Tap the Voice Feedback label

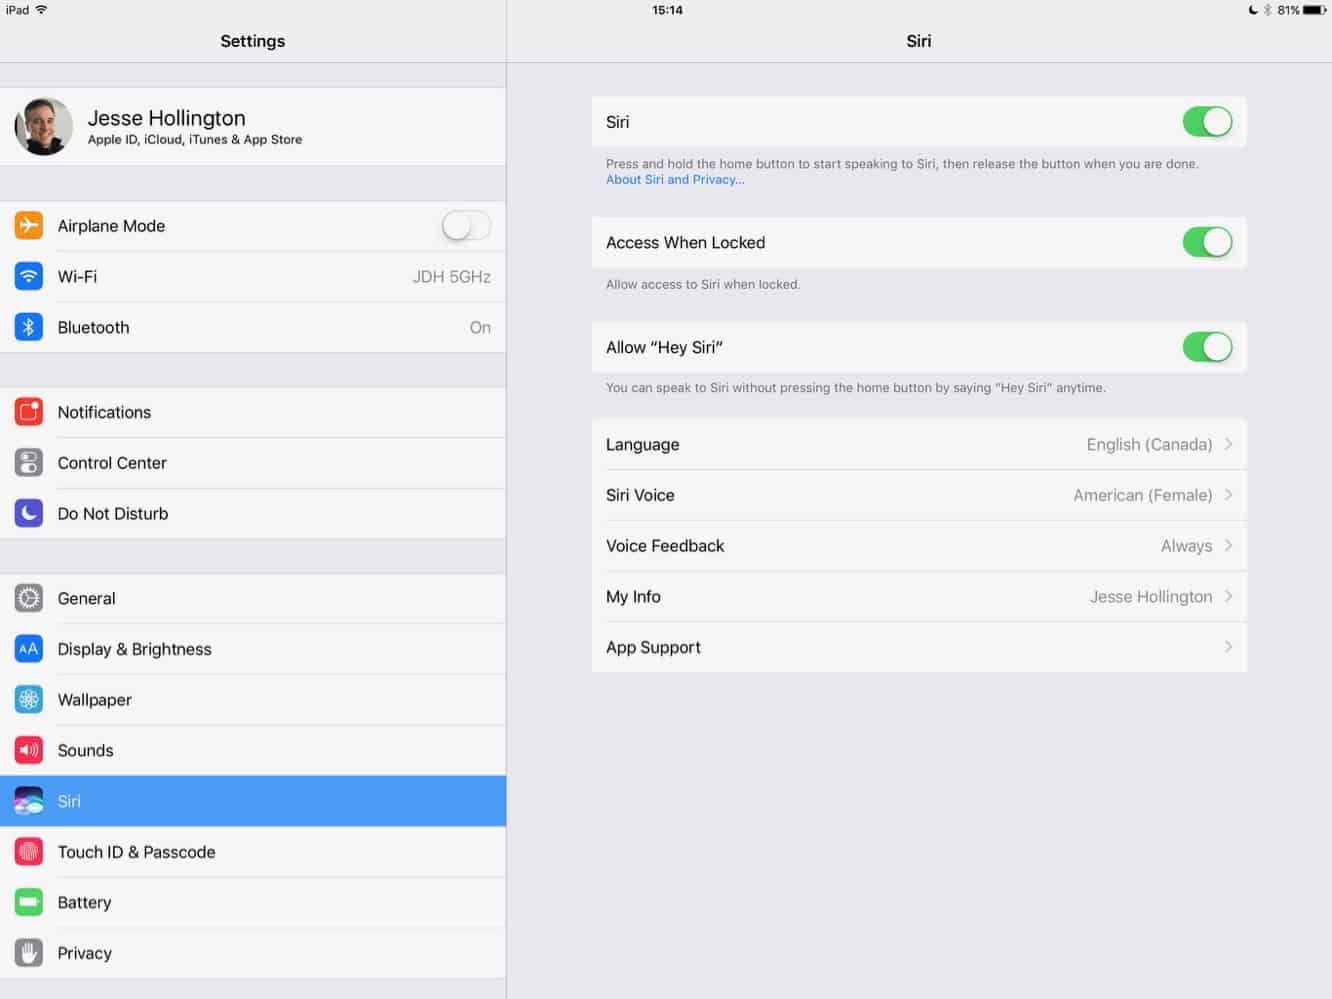click(665, 546)
